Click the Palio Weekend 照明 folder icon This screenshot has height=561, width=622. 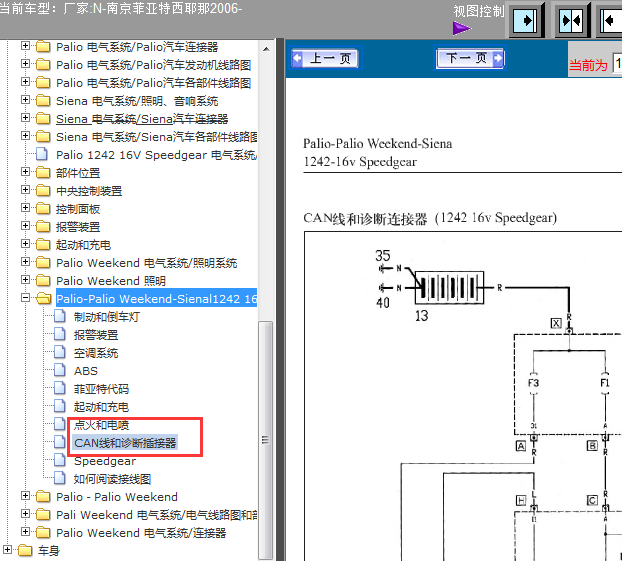43,280
